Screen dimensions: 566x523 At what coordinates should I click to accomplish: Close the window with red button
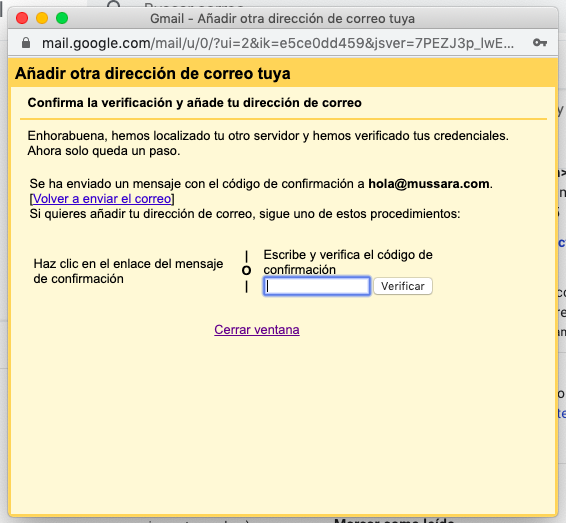[22, 18]
